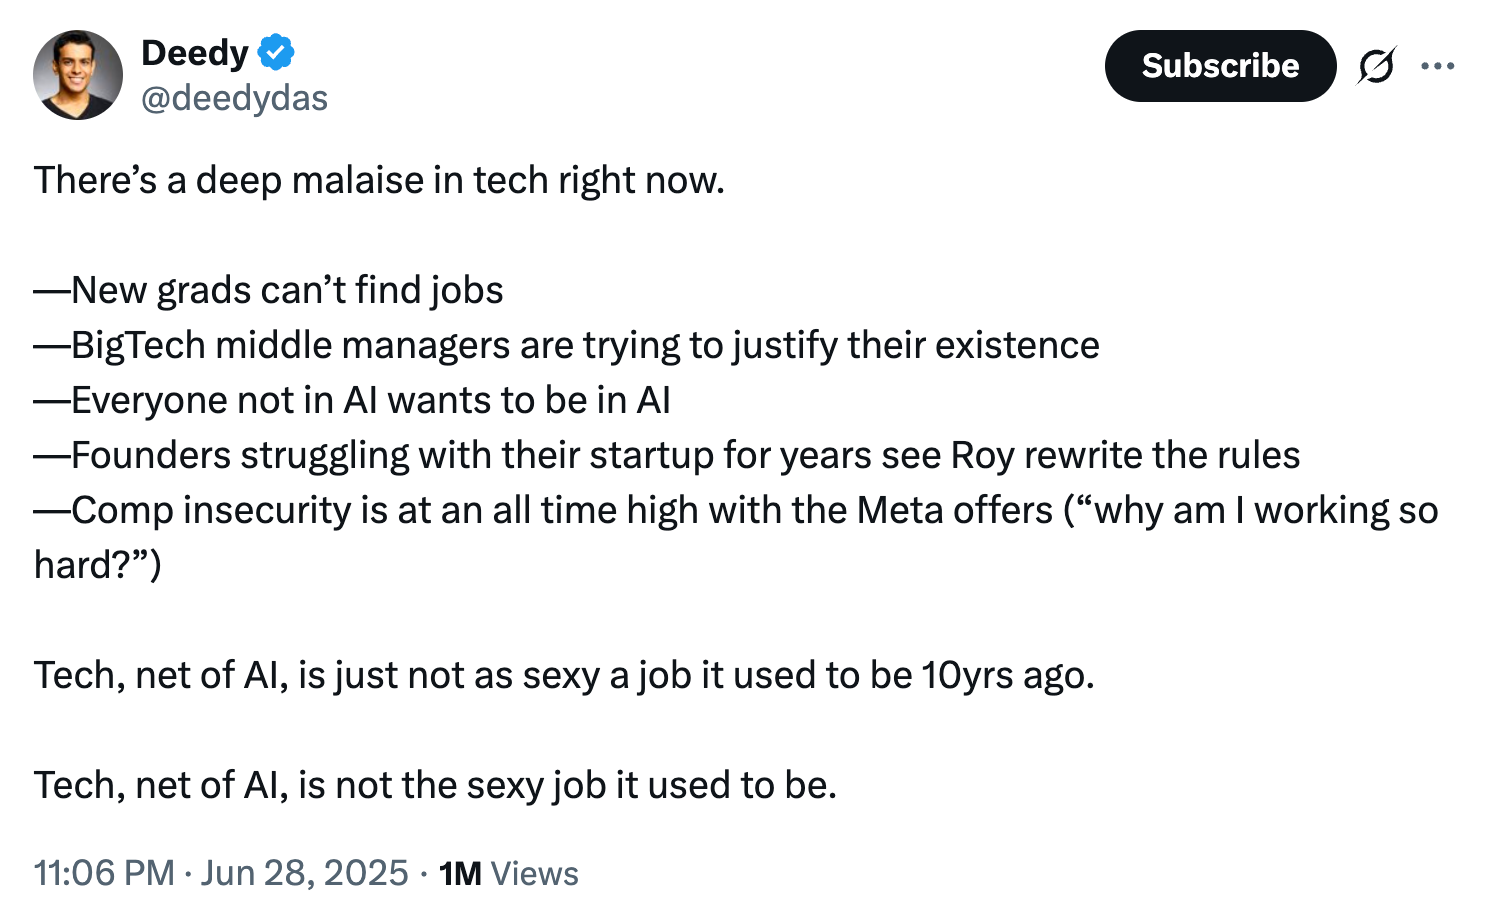Screen dimensions: 1490x908
Task: Click the blue verified checkmark badge
Action: [x=276, y=52]
